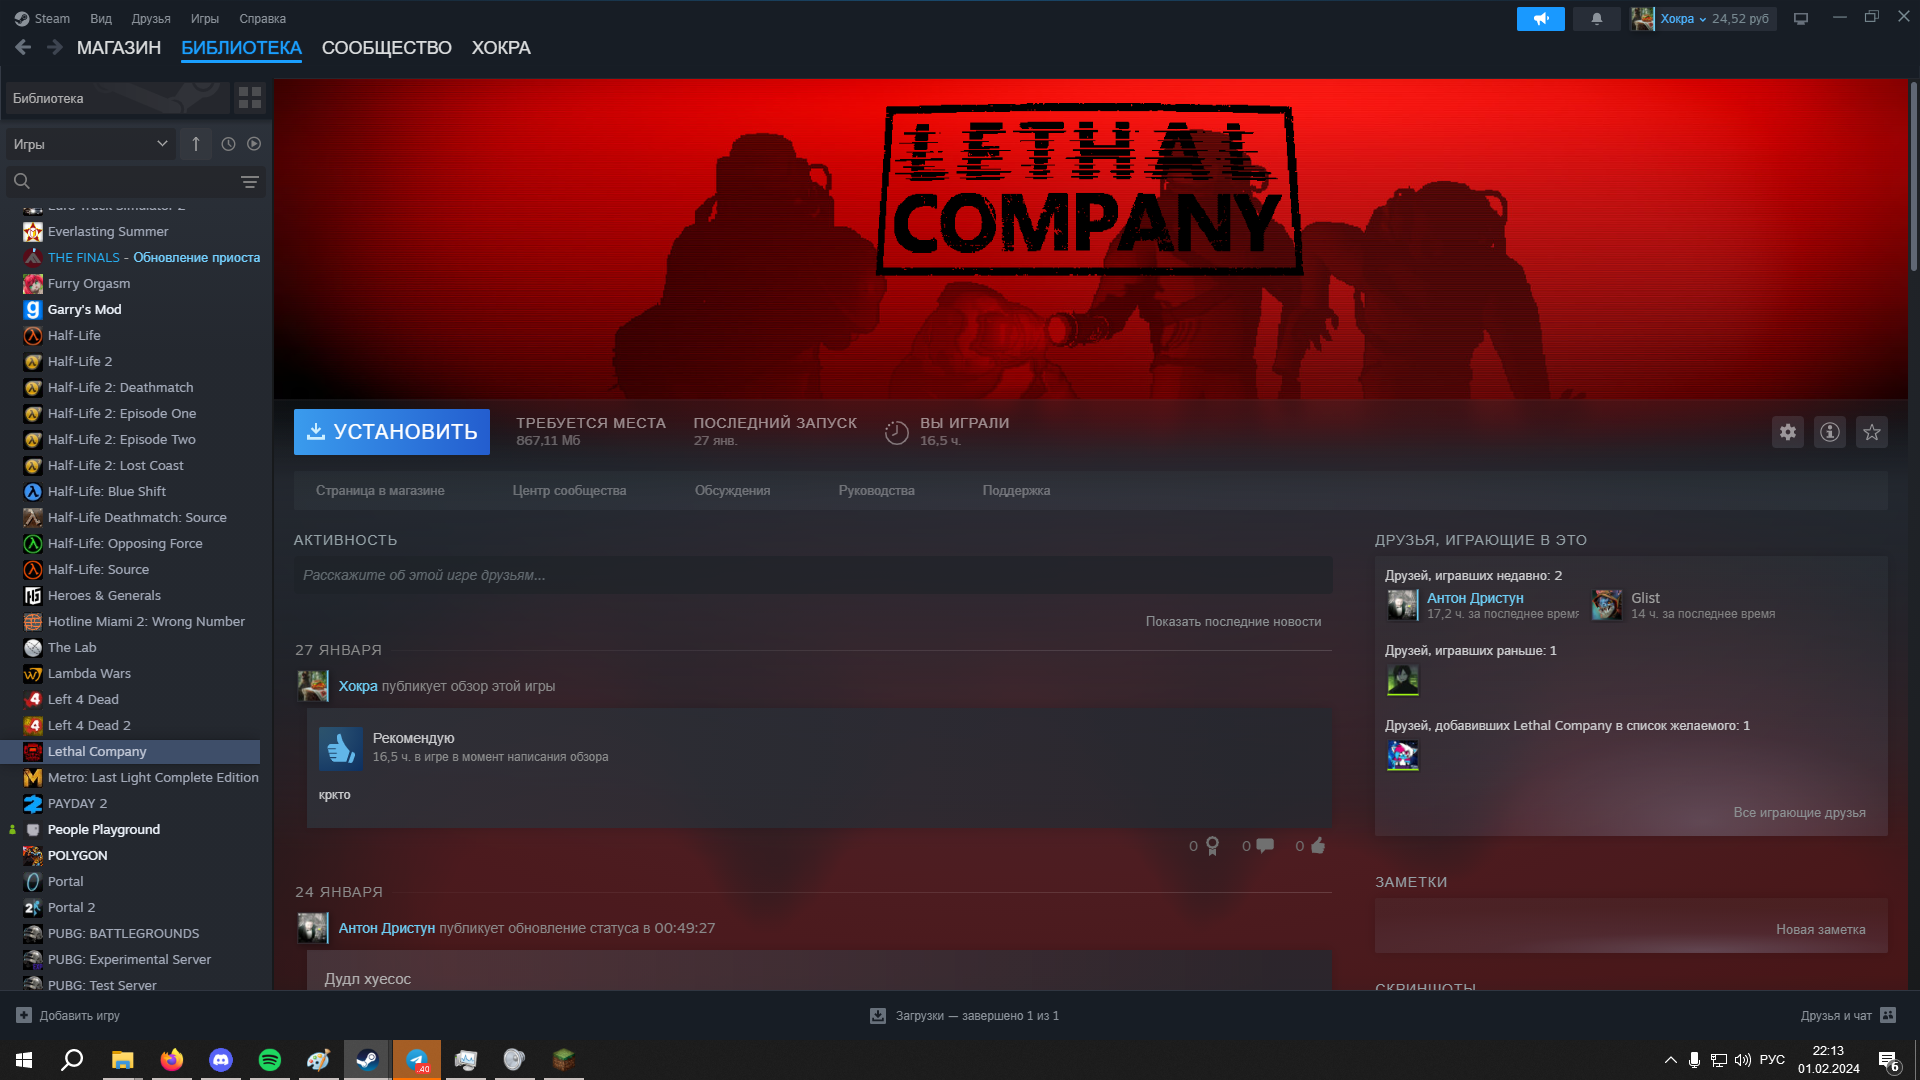The width and height of the screenshot is (1920, 1080).
Task: Open Spotify from the taskbar
Action: 270,1060
